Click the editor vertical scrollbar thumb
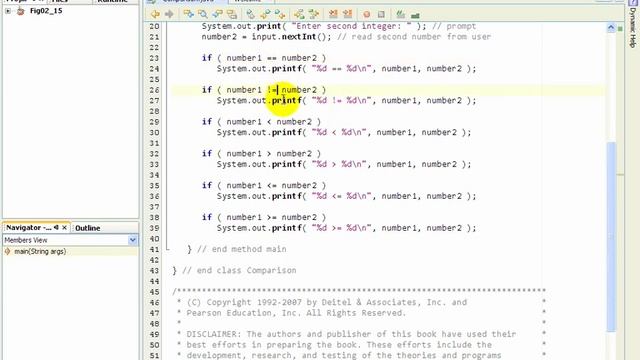 click(x=611, y=237)
